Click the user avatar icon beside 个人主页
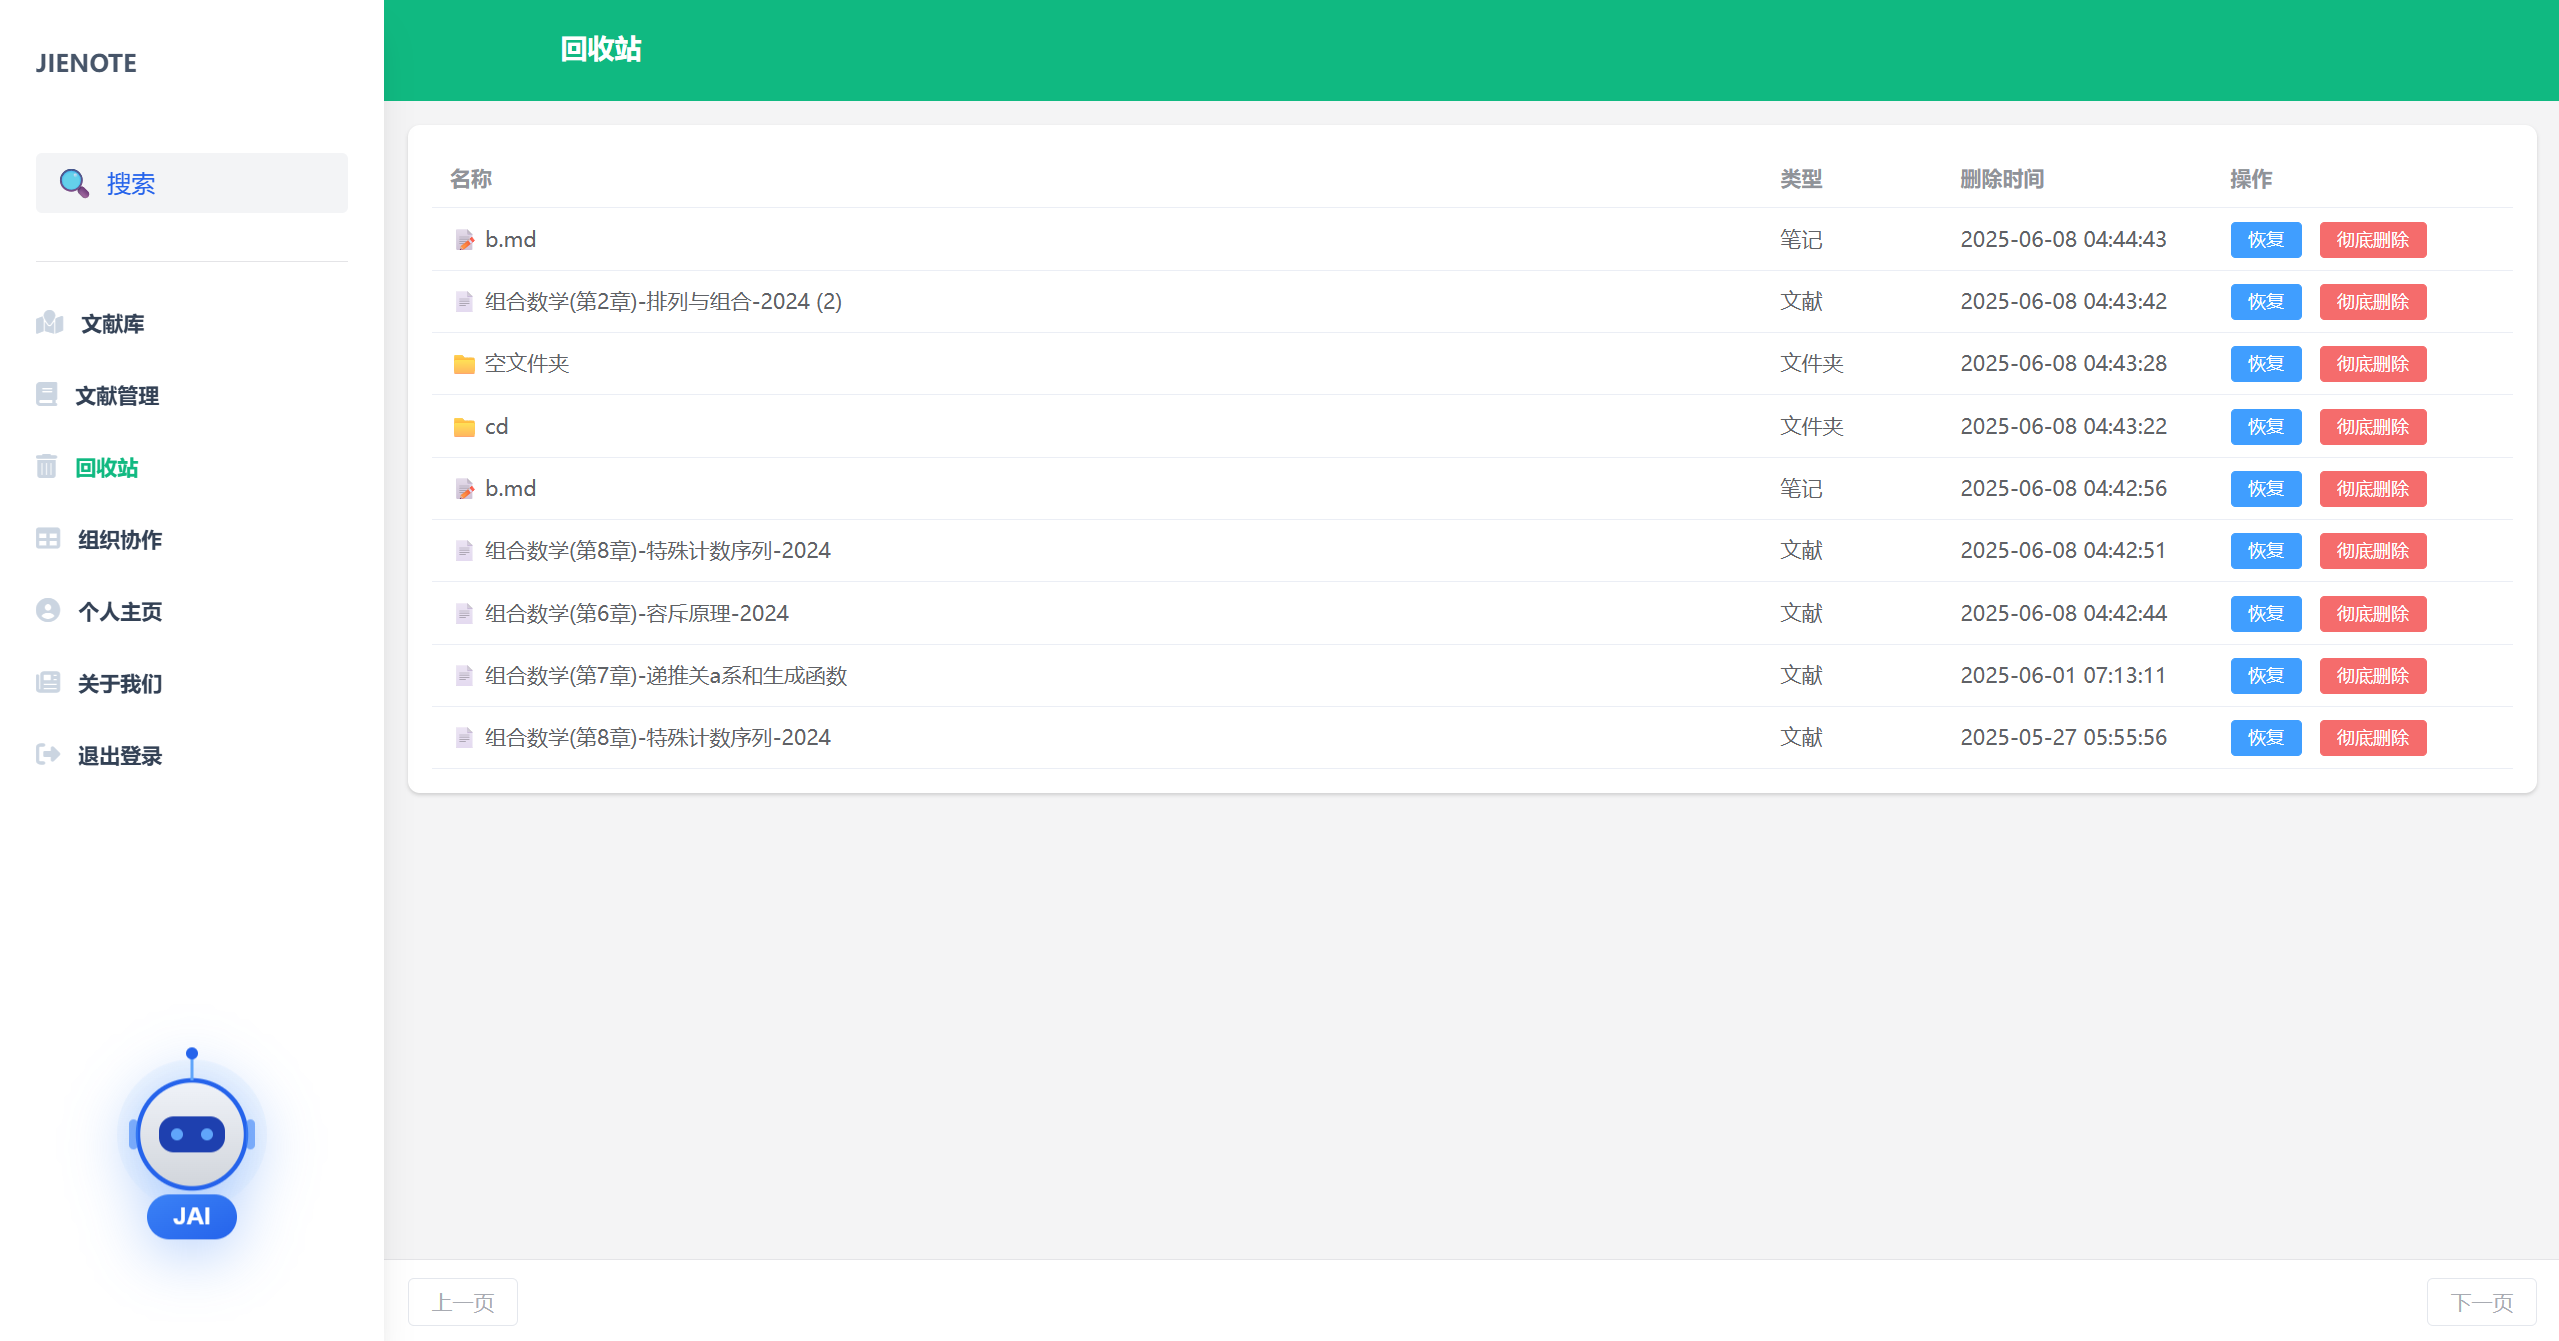2559x1341 pixels. click(x=48, y=611)
